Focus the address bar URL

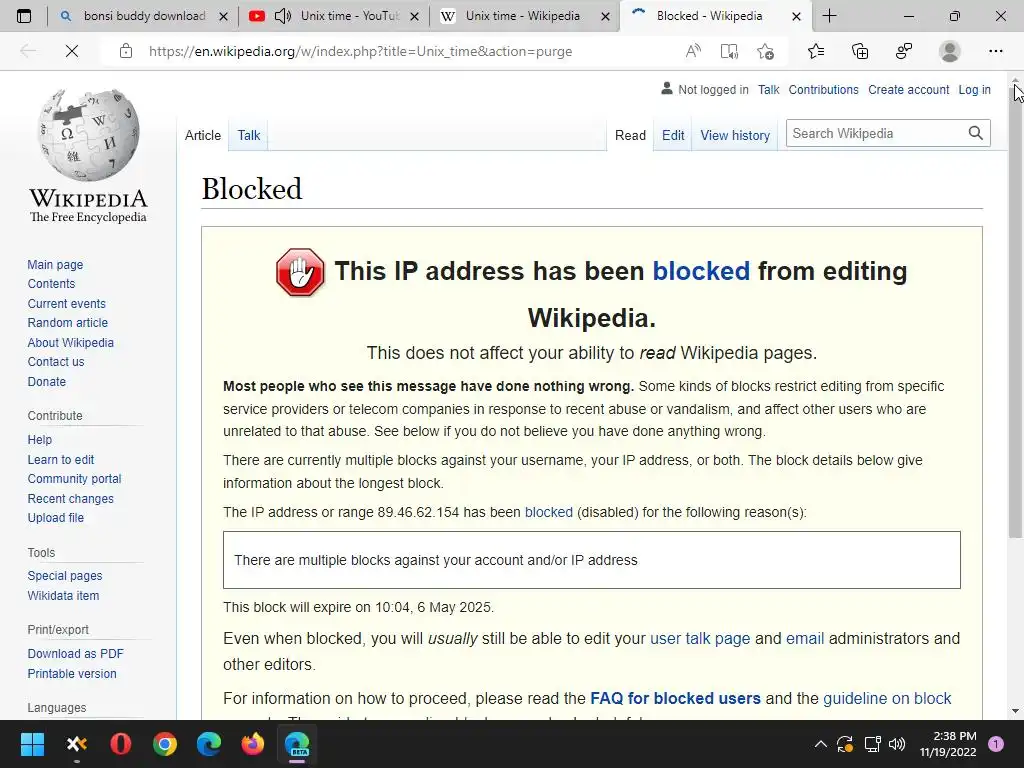[360, 52]
